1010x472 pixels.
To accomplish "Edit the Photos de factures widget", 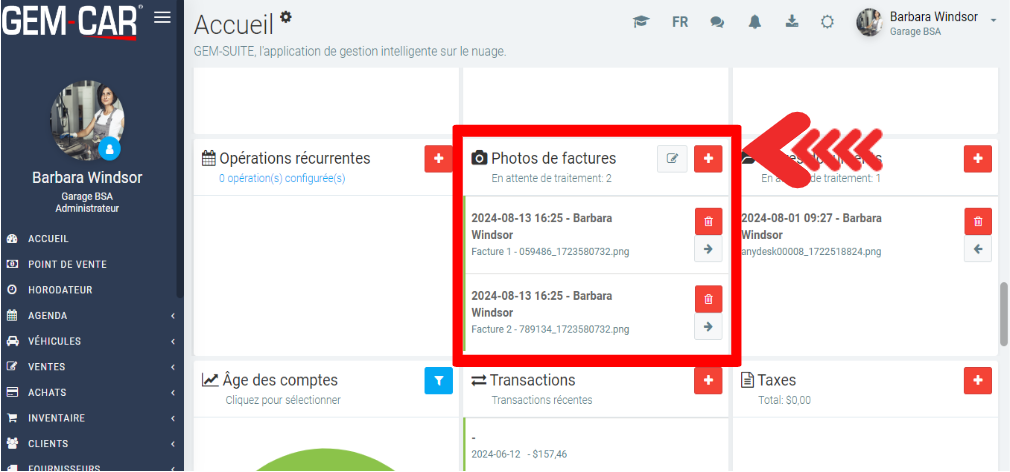I will tap(672, 159).
